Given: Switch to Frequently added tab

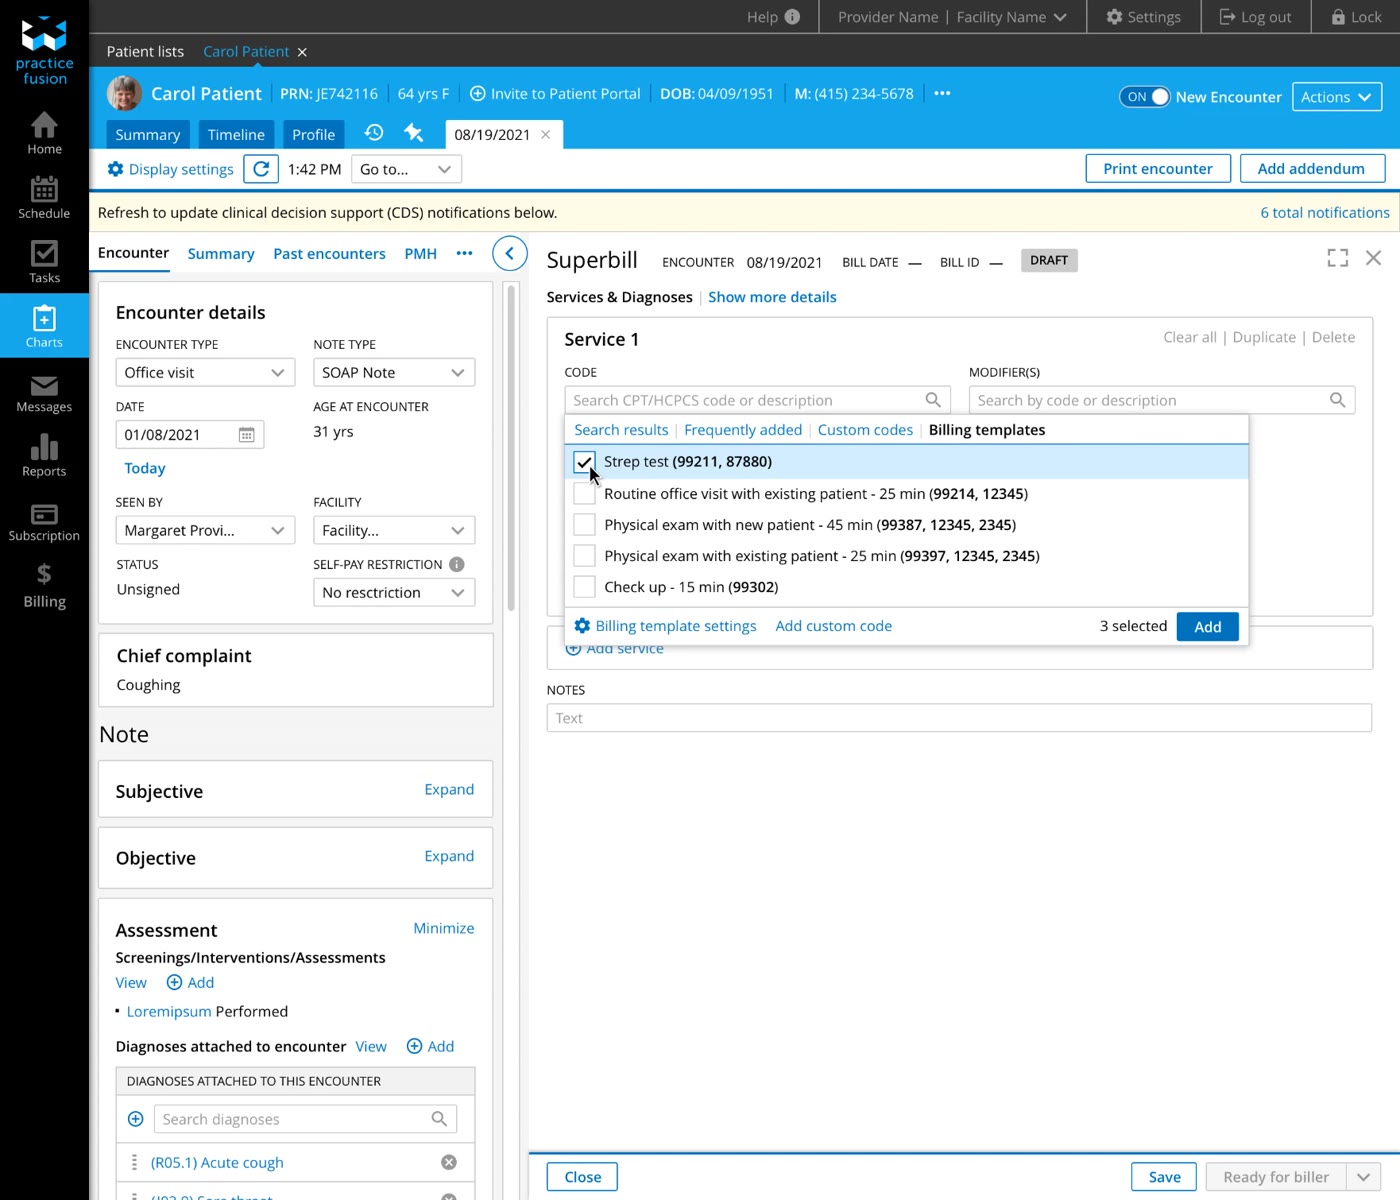Looking at the screenshot, I should [743, 430].
